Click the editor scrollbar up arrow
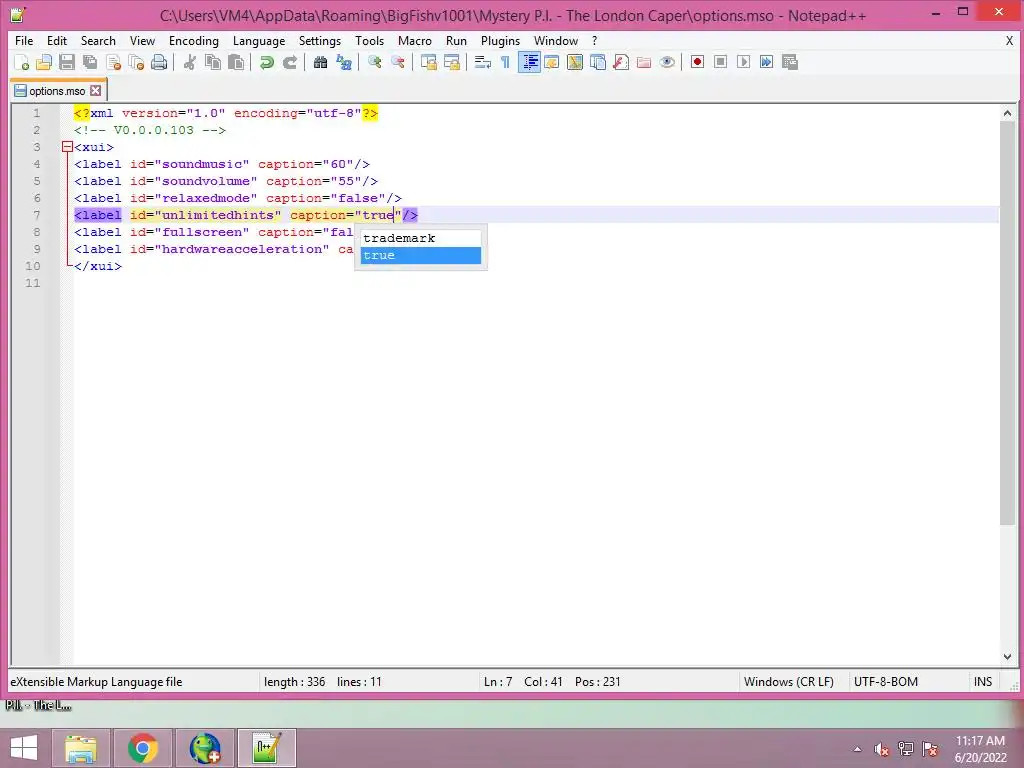Screen dimensions: 1024x768 (x=1007, y=113)
